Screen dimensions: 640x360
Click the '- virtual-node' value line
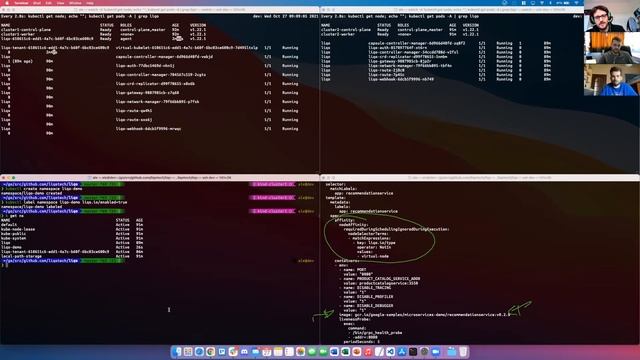pyautogui.click(x=373, y=256)
